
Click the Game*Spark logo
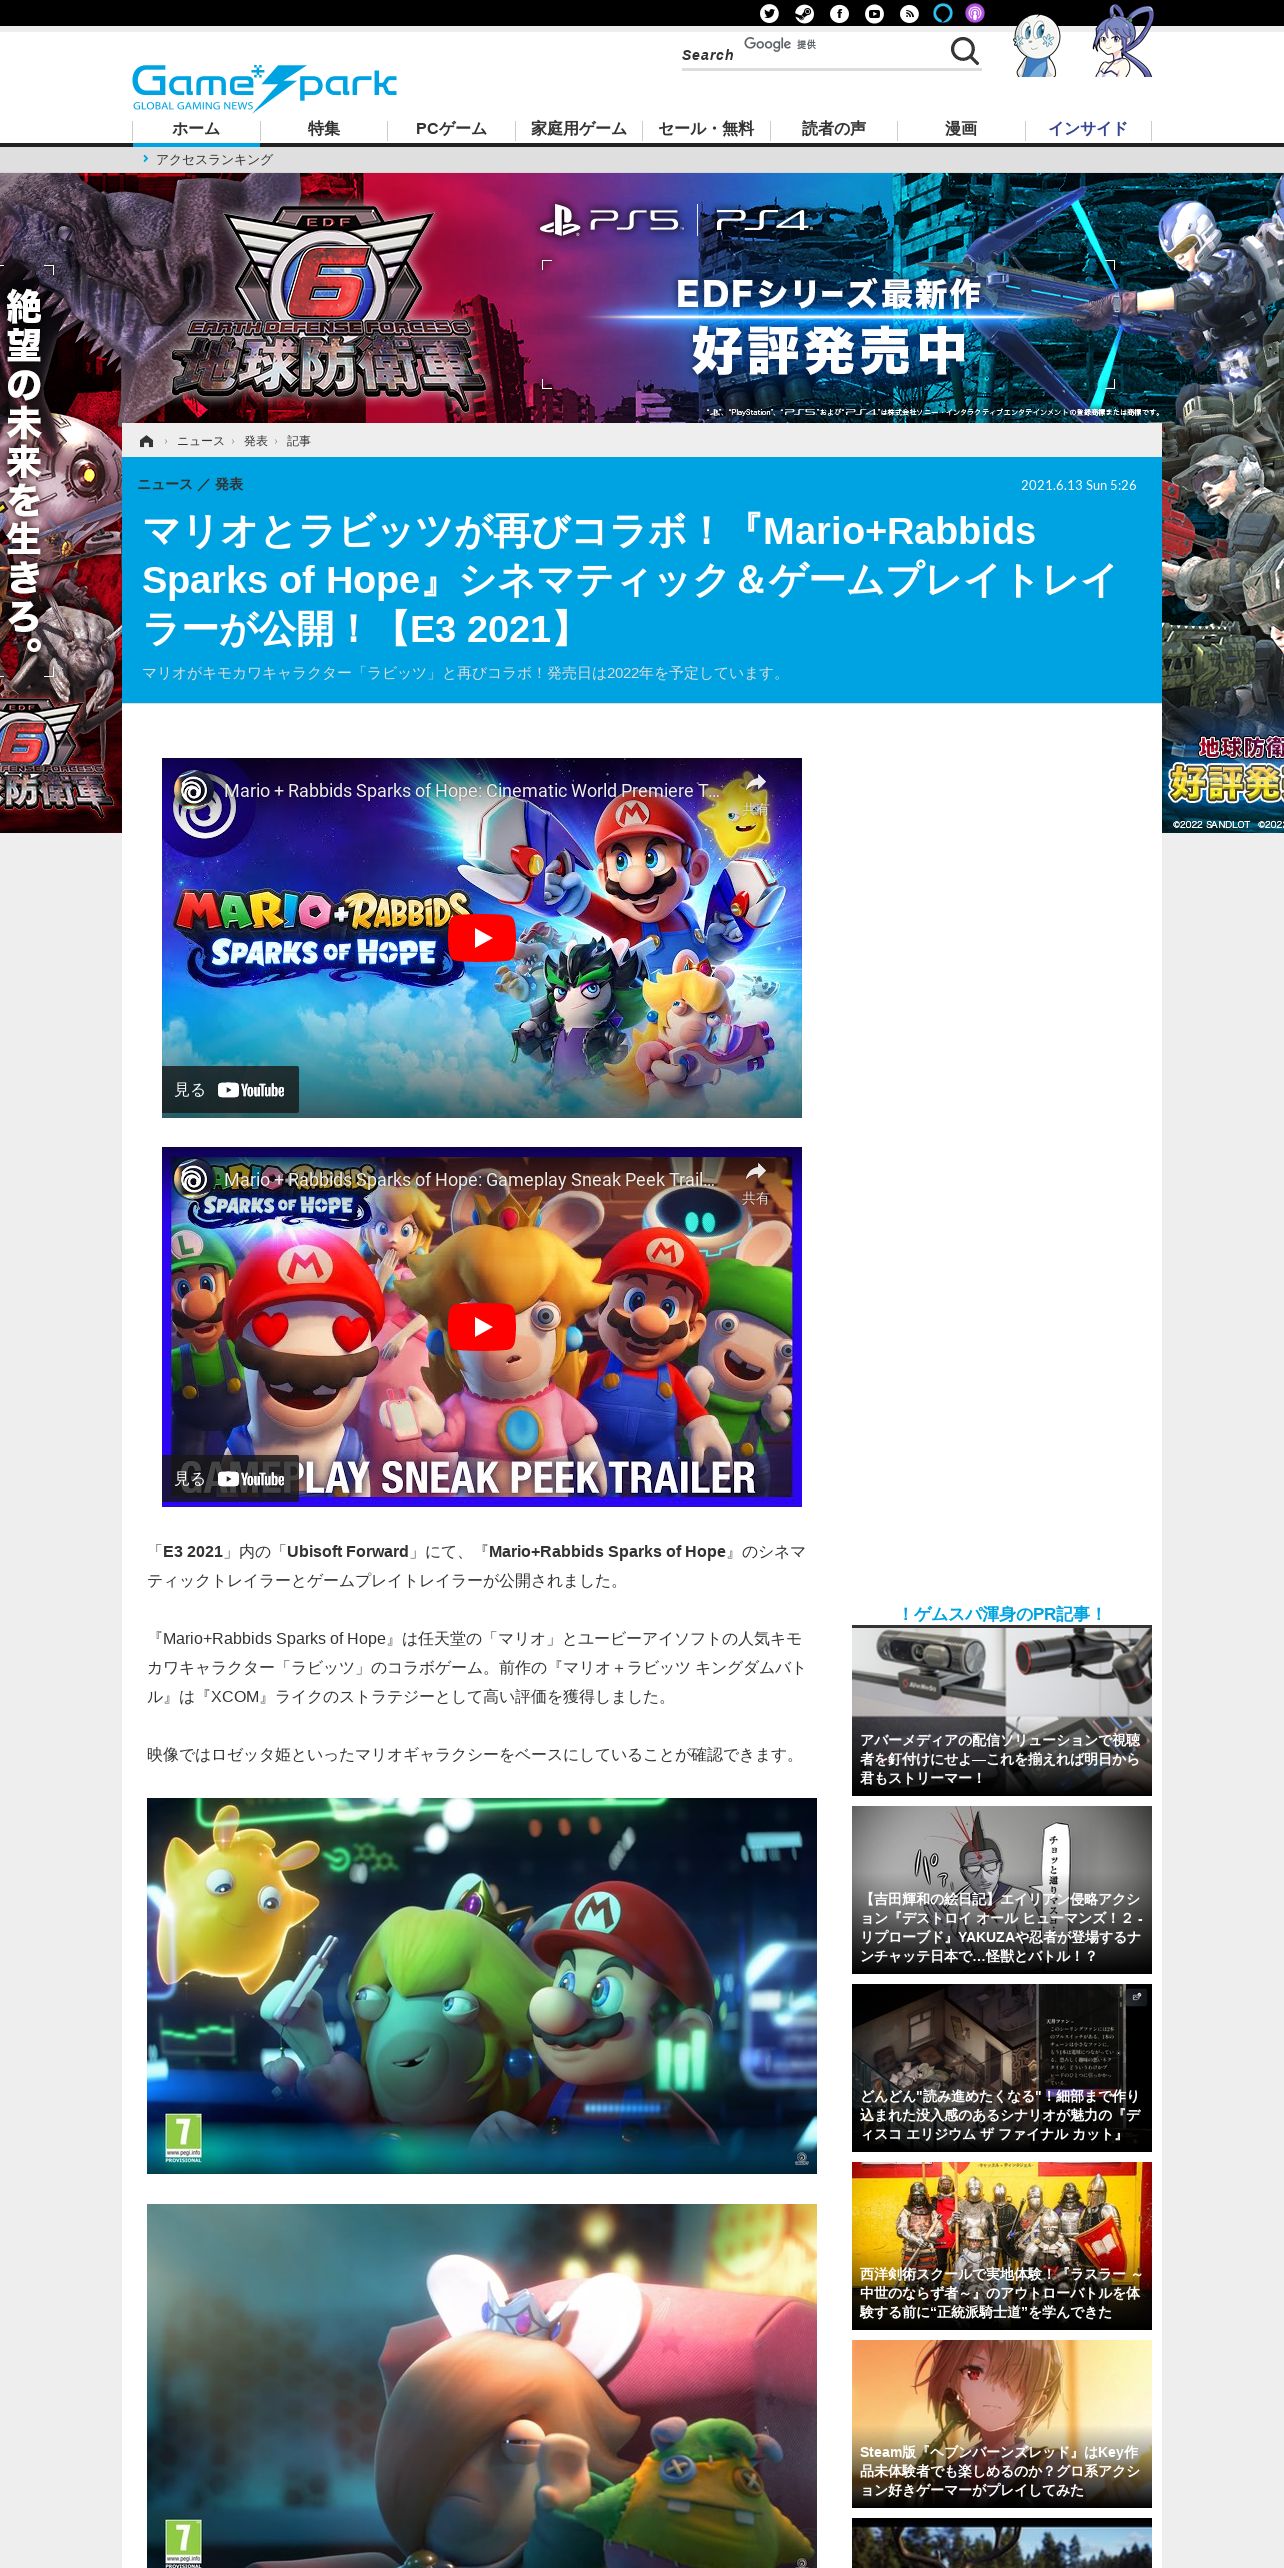(264, 87)
